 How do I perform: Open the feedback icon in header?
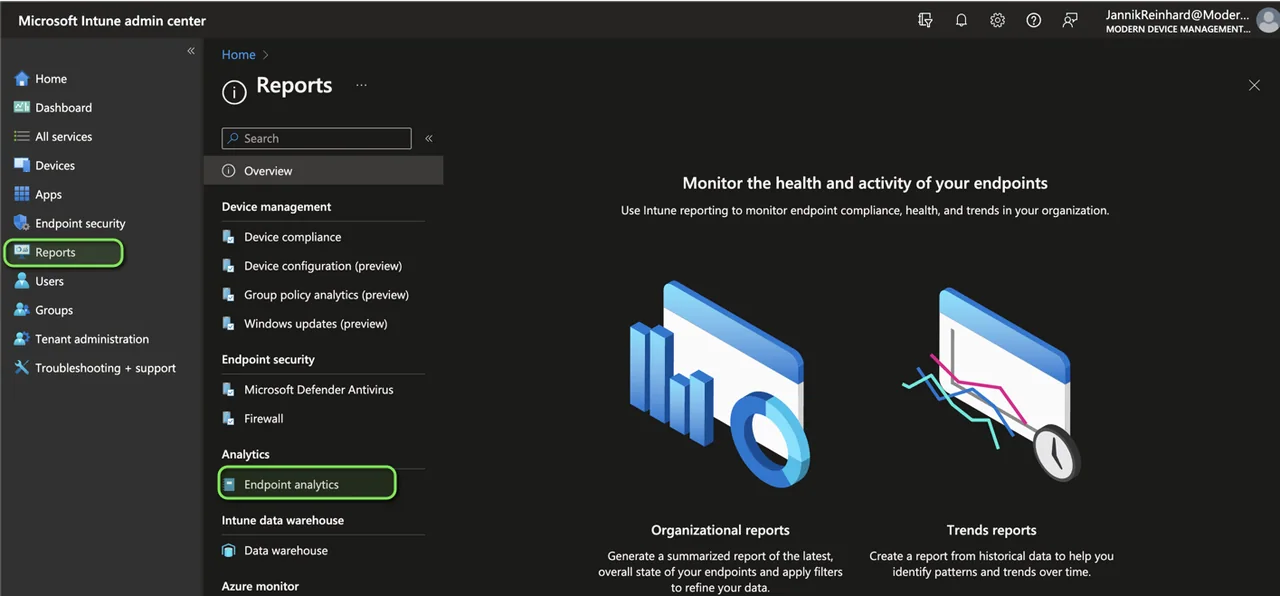[1069, 20]
